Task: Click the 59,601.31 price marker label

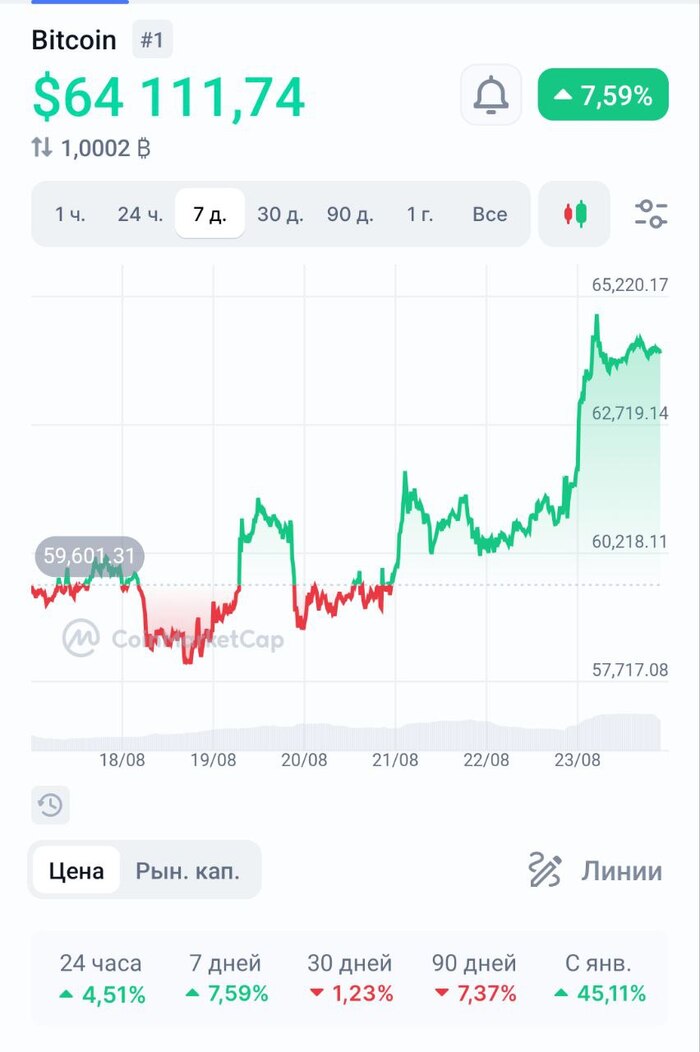Action: (90, 555)
